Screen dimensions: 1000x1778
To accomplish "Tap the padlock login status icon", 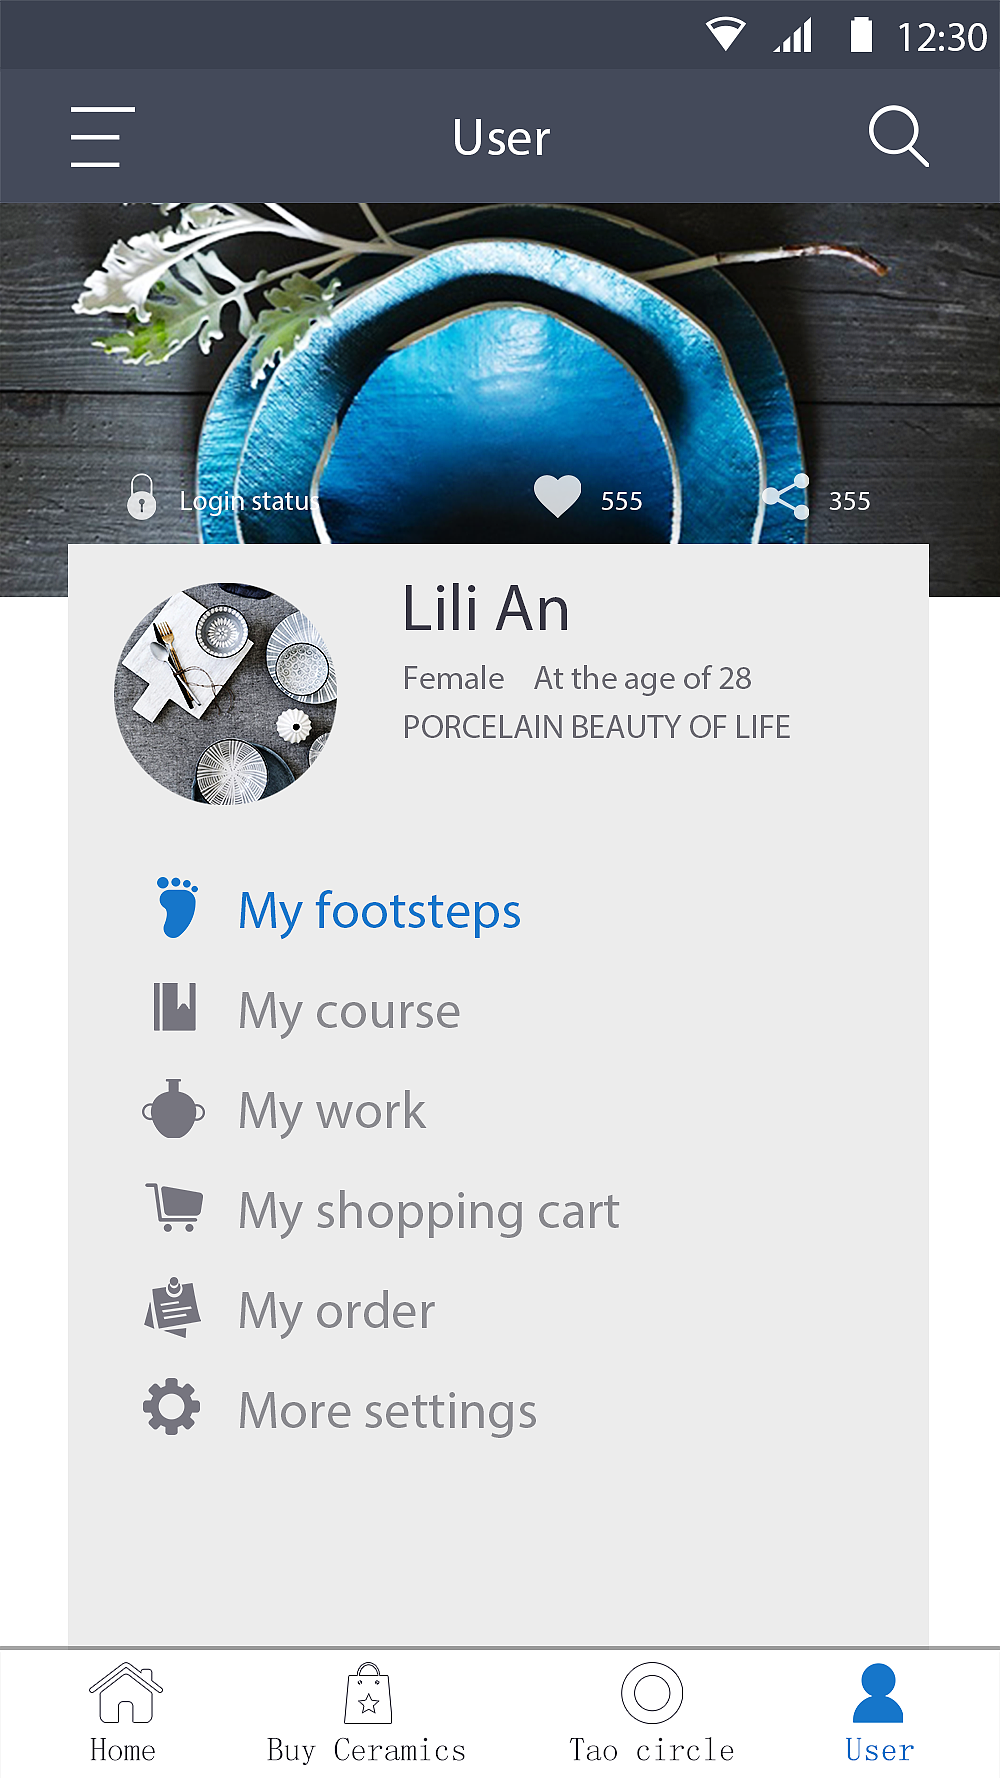I will (142, 497).
